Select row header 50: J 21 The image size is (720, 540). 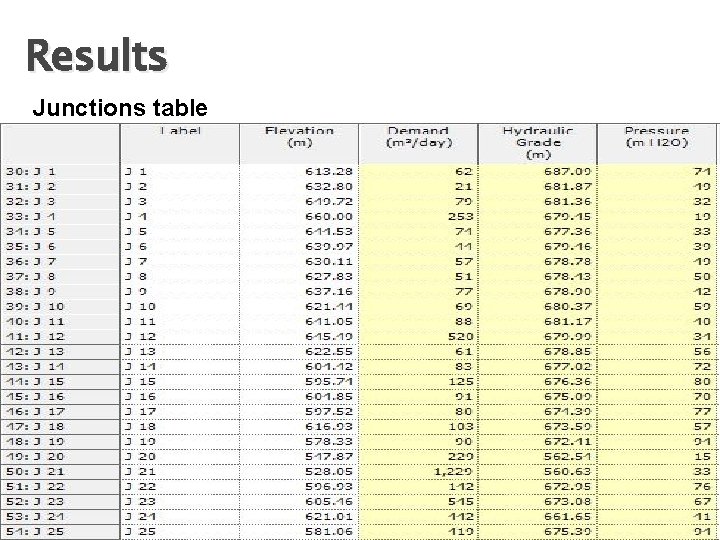tap(60, 471)
